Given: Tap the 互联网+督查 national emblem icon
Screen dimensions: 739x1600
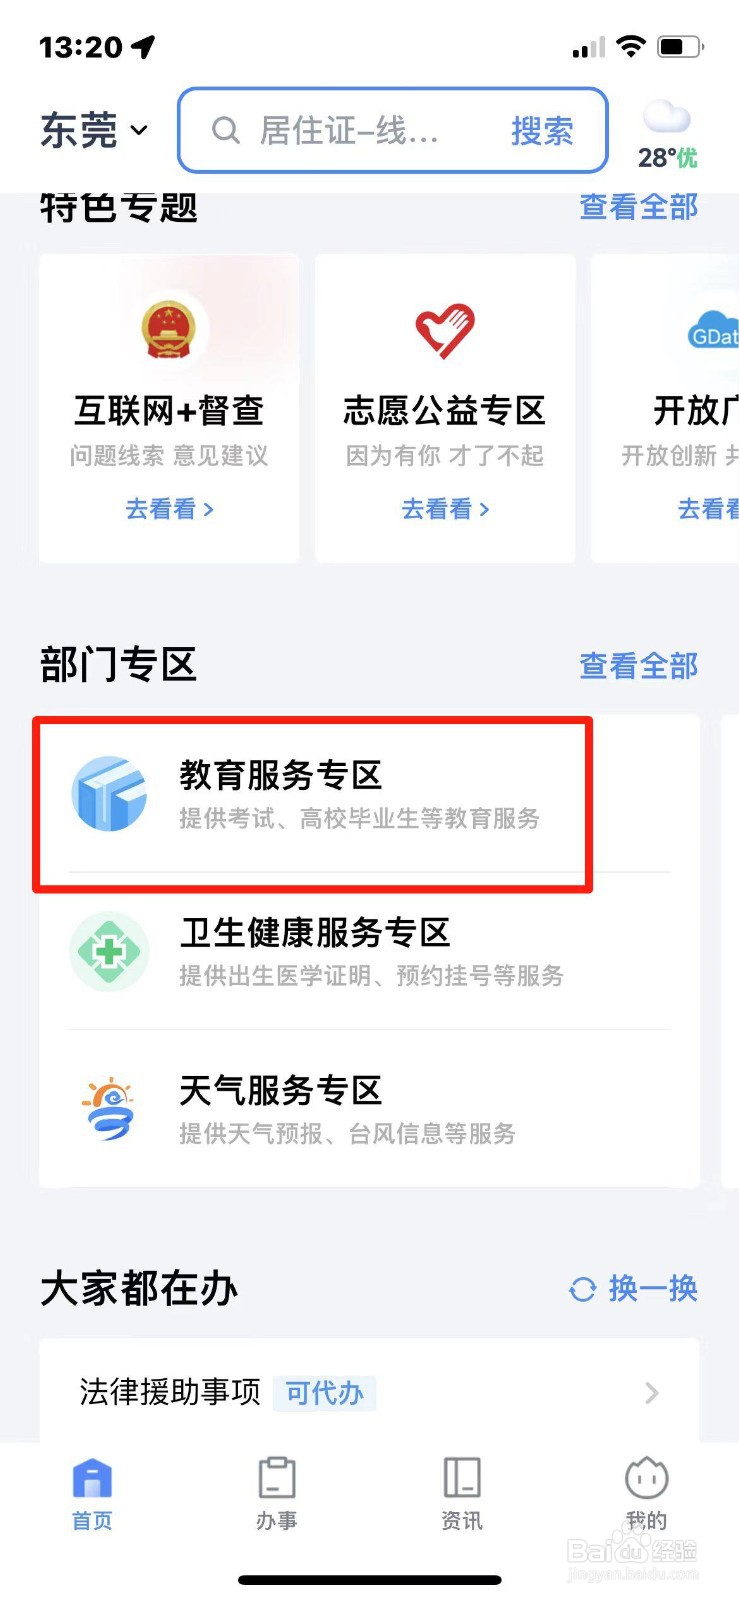Looking at the screenshot, I should tap(168, 330).
